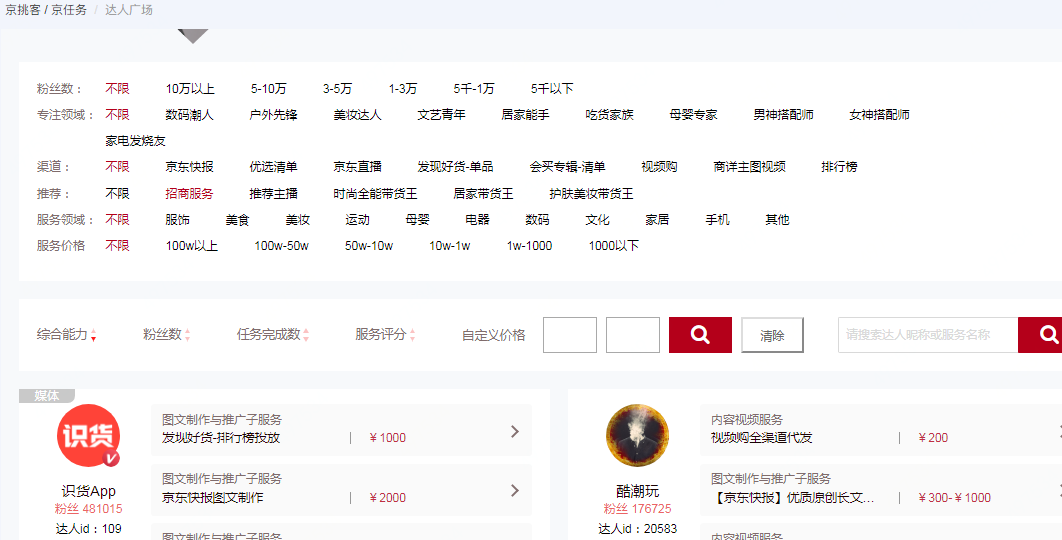The height and width of the screenshot is (540, 1062).
Task: Select 5千以下 fans filter
Action: click(x=552, y=89)
